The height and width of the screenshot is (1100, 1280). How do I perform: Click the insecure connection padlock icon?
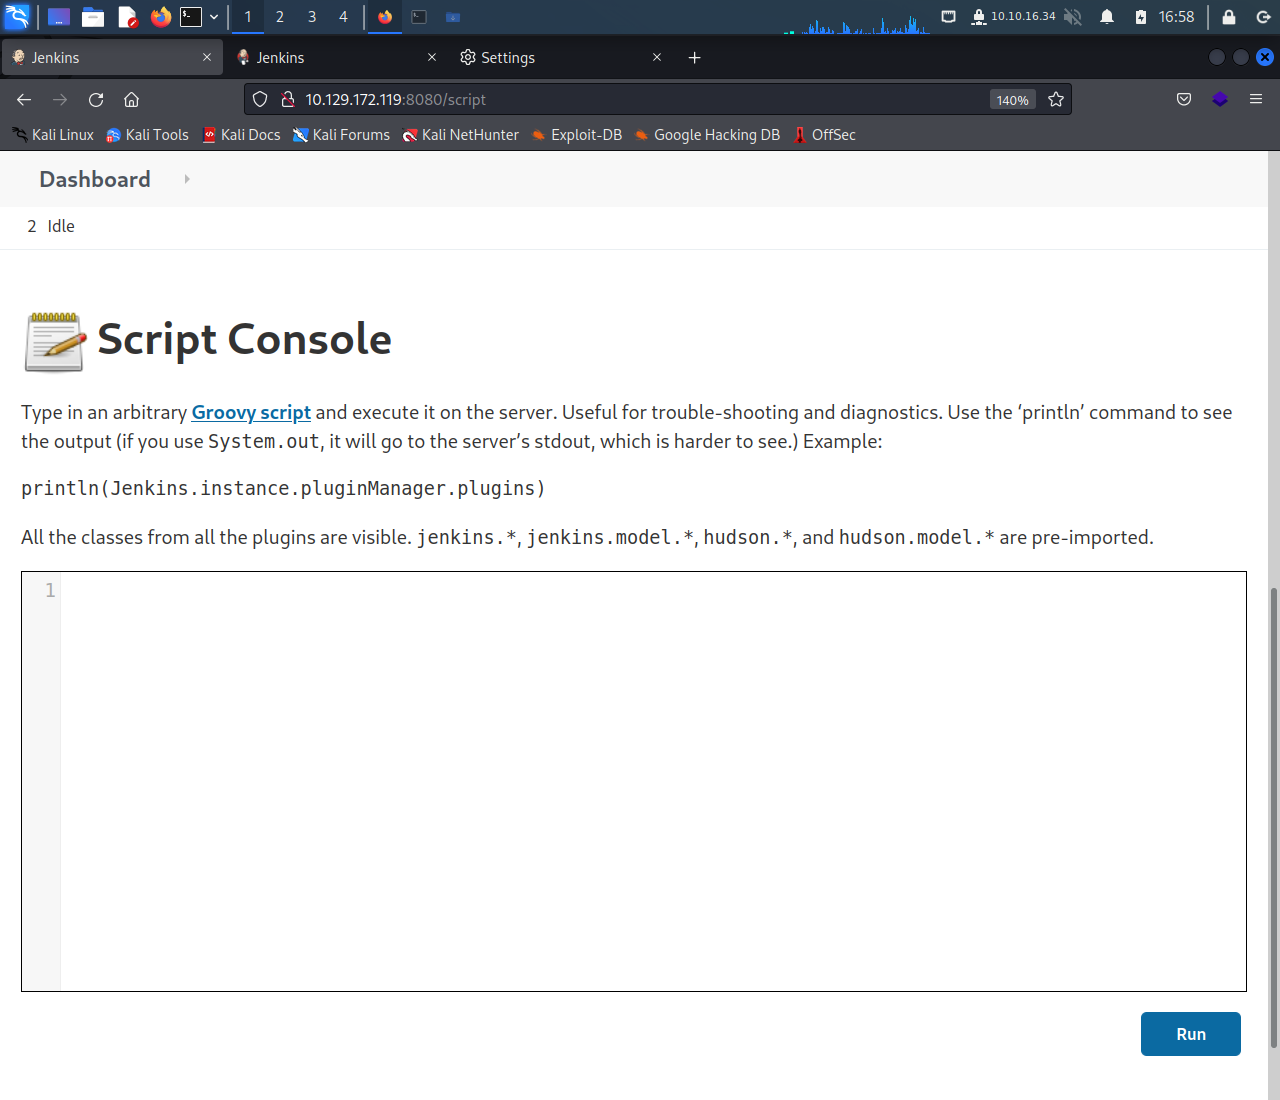[287, 99]
